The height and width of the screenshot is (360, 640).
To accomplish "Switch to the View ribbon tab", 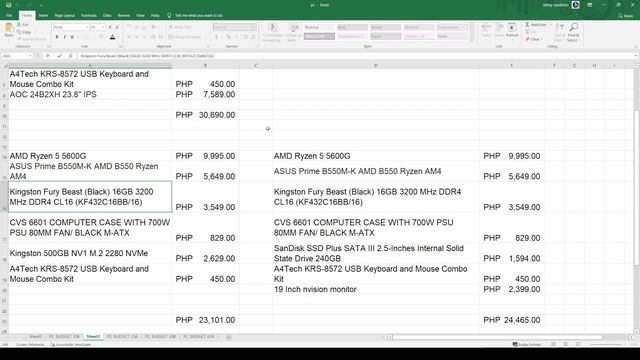I will click(140, 16).
